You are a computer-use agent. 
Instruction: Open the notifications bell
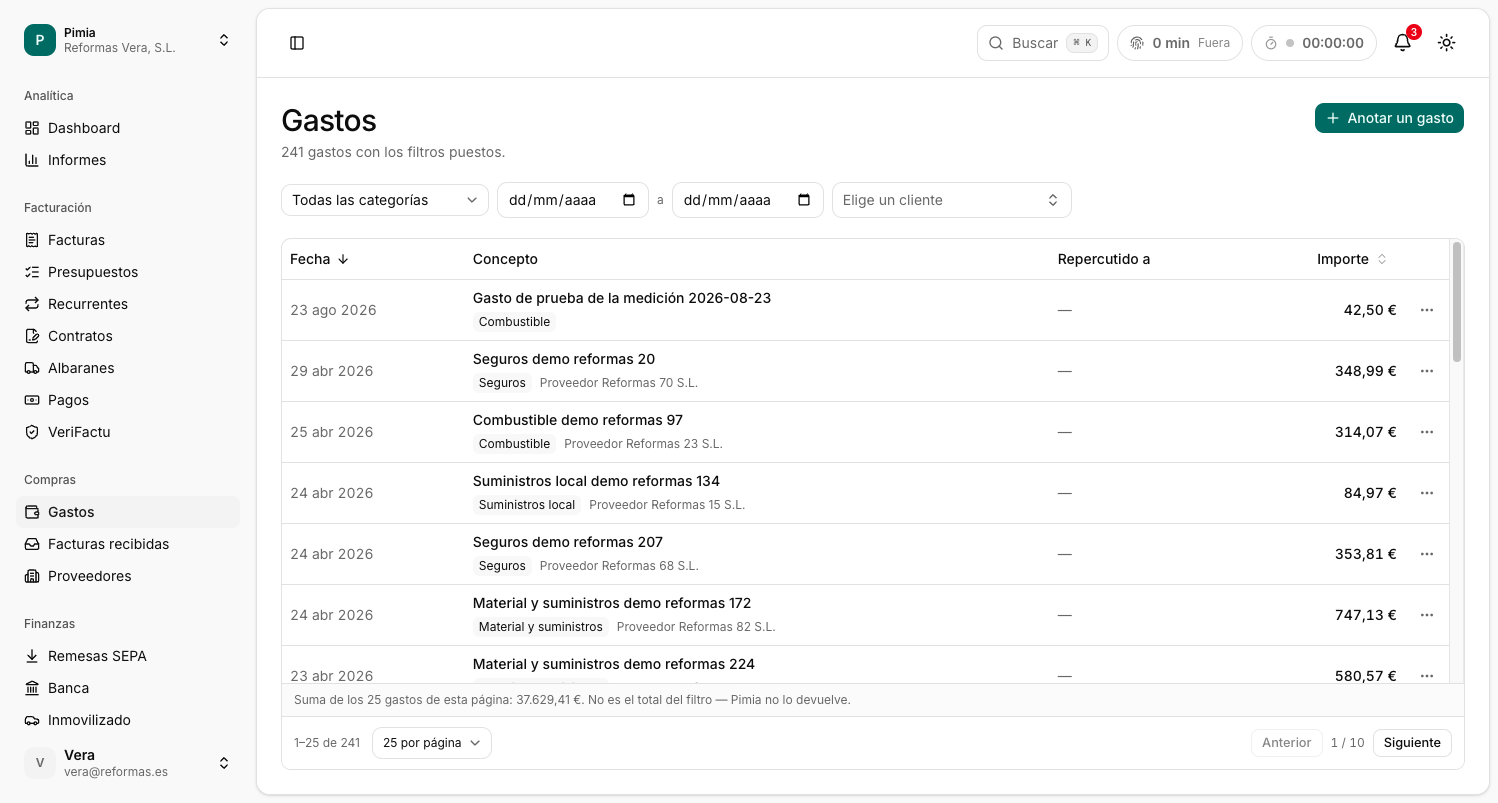[1403, 43]
